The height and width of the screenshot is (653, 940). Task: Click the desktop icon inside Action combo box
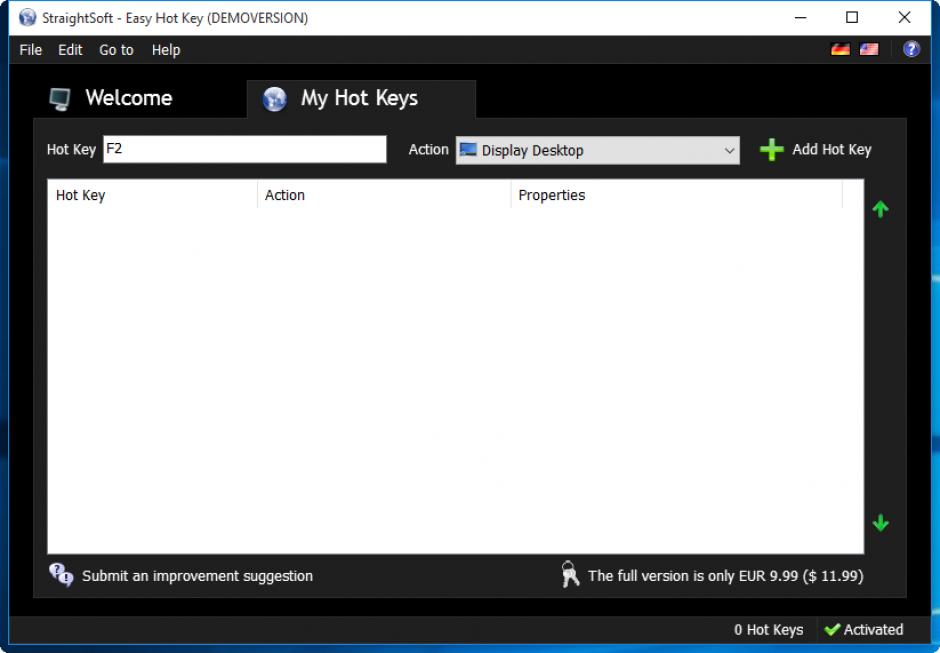(468, 149)
